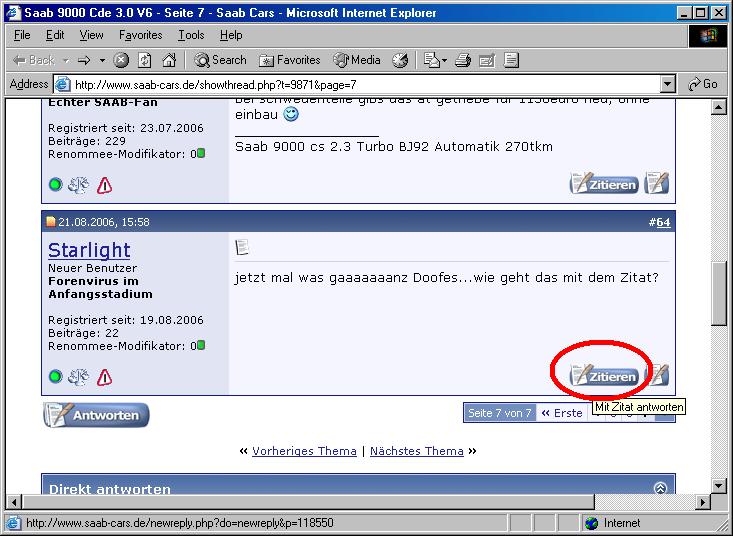Open the Edit menu

[x=55, y=35]
